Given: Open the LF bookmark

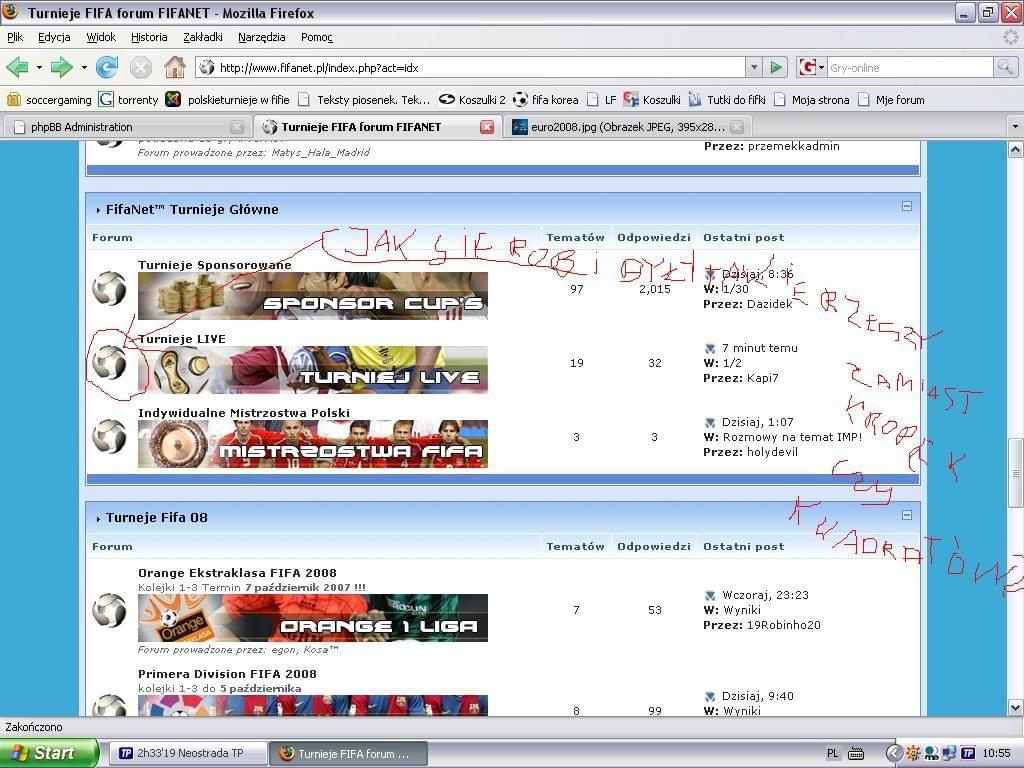Looking at the screenshot, I should coord(602,100).
